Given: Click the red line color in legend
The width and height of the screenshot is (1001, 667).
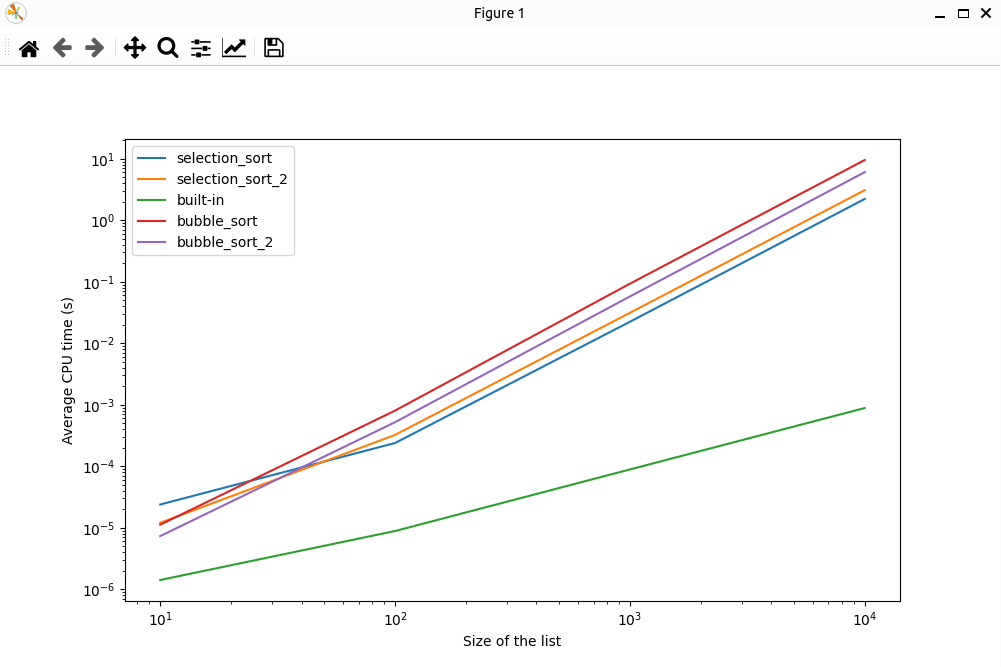Looking at the screenshot, I should point(153,221).
